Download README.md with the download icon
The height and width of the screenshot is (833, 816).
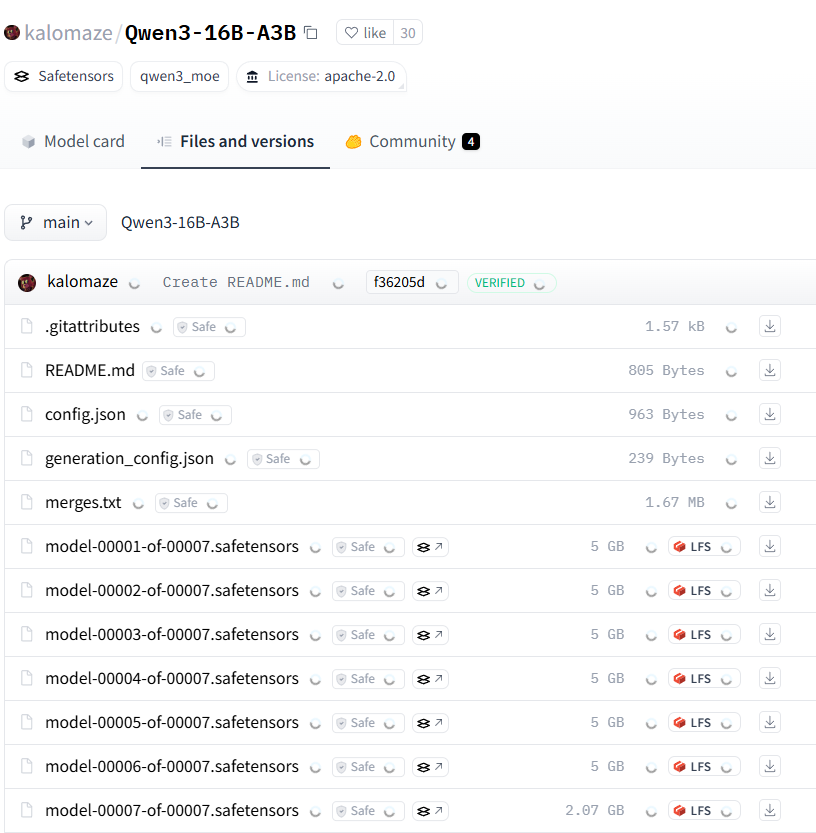coord(770,370)
